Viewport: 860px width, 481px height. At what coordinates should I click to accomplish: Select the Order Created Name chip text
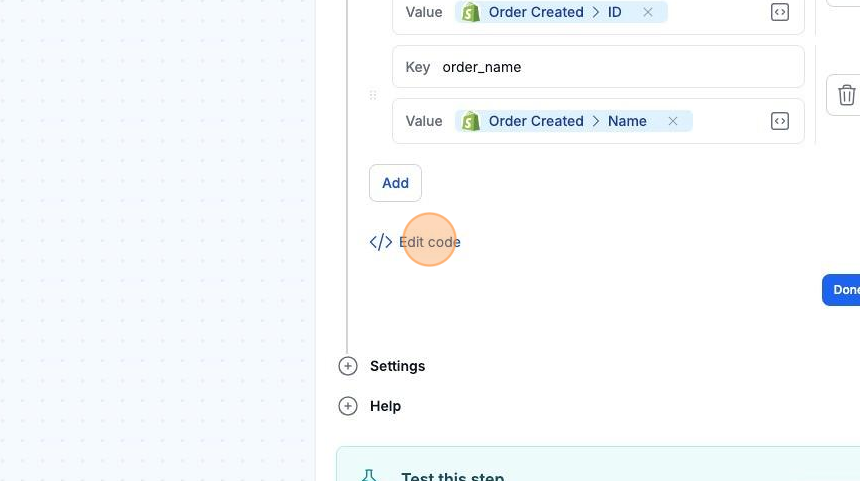567,121
